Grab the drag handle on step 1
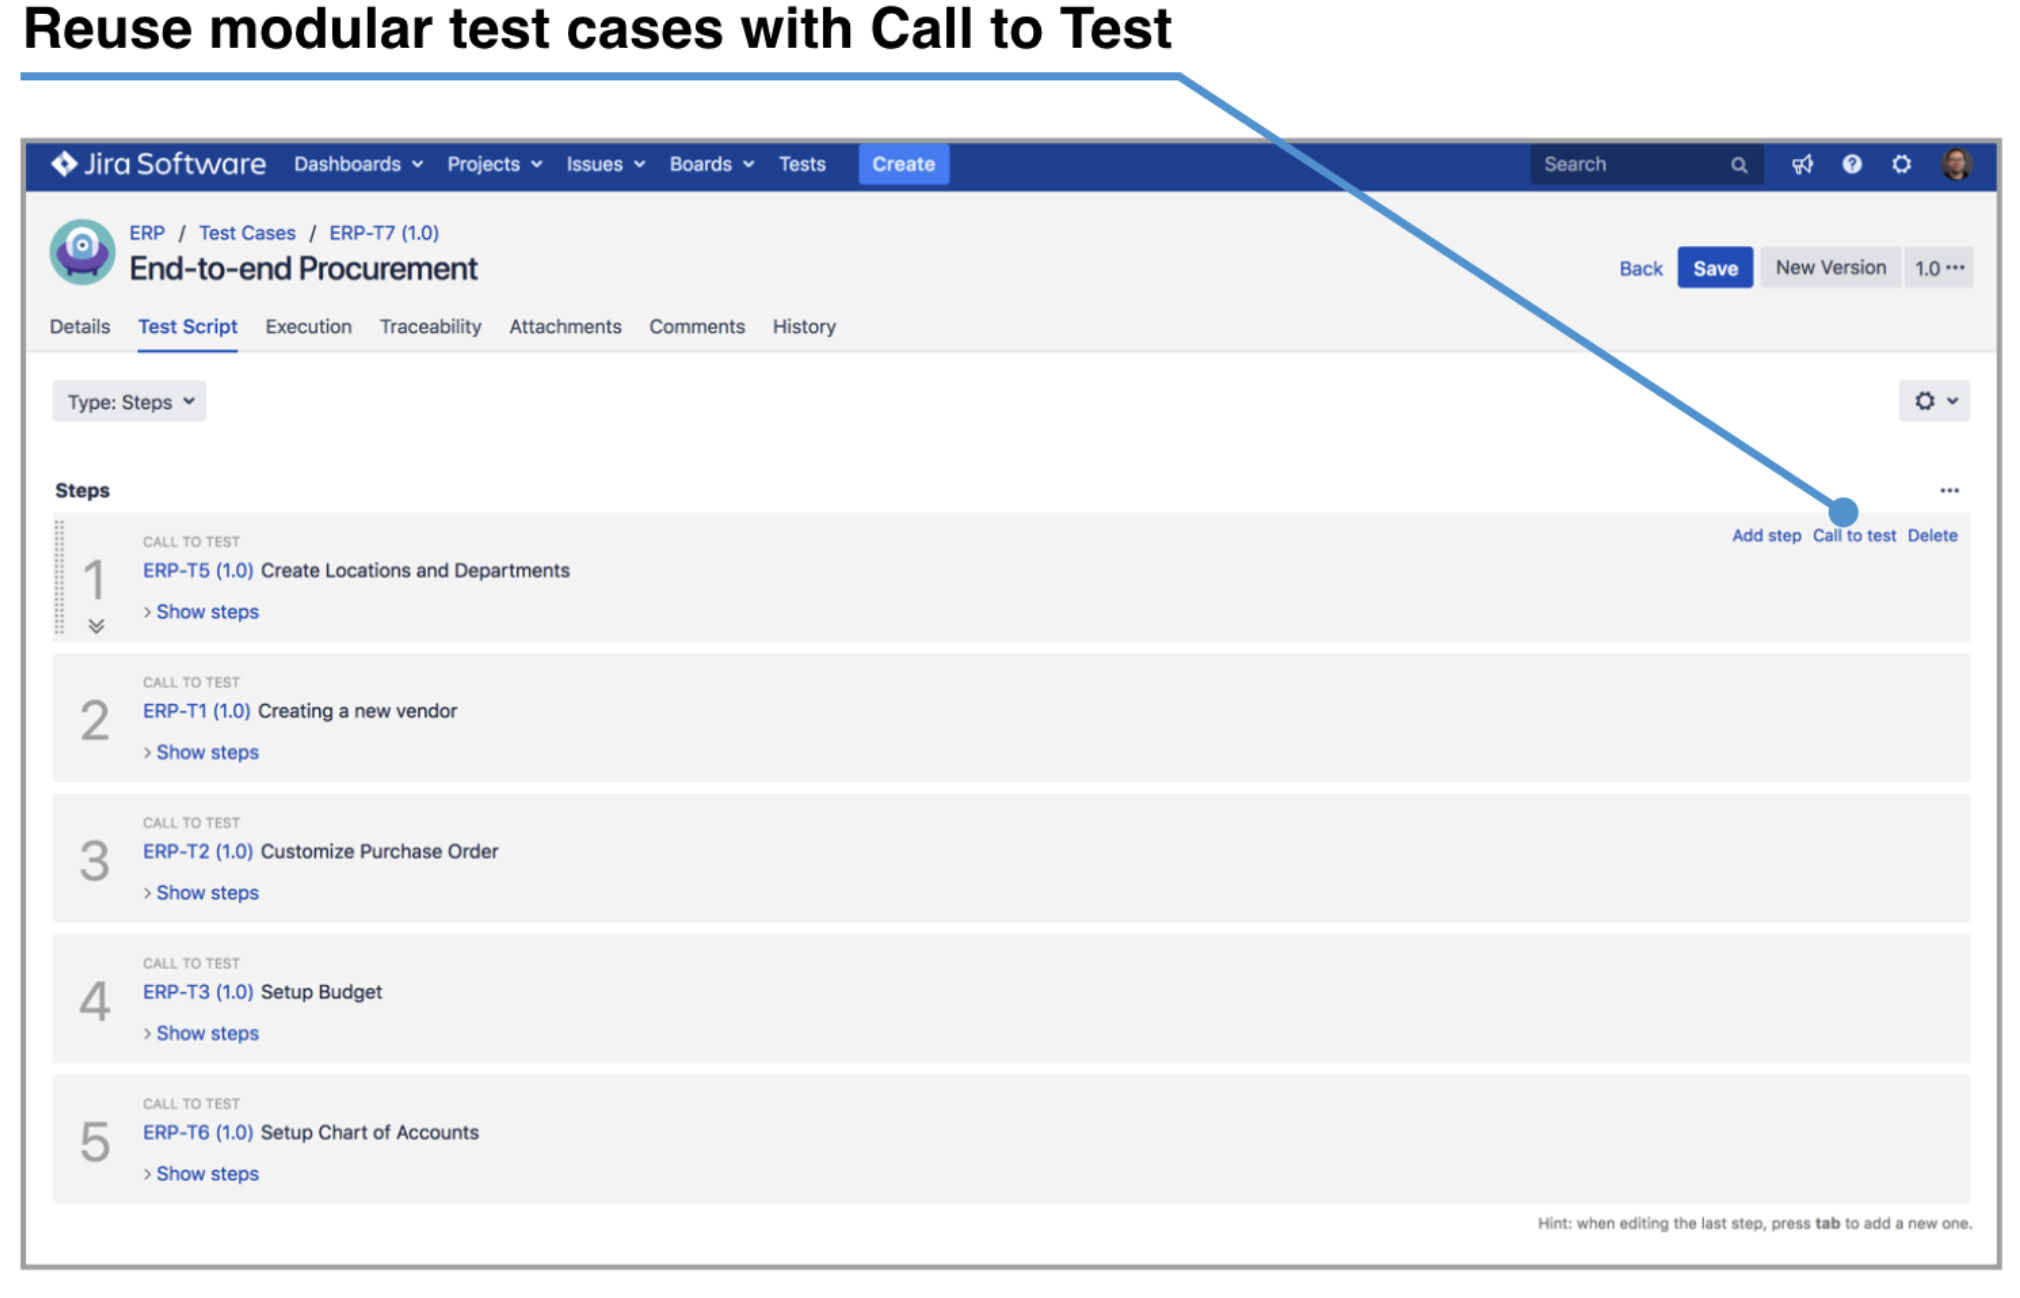2020x1298 pixels. [60, 578]
